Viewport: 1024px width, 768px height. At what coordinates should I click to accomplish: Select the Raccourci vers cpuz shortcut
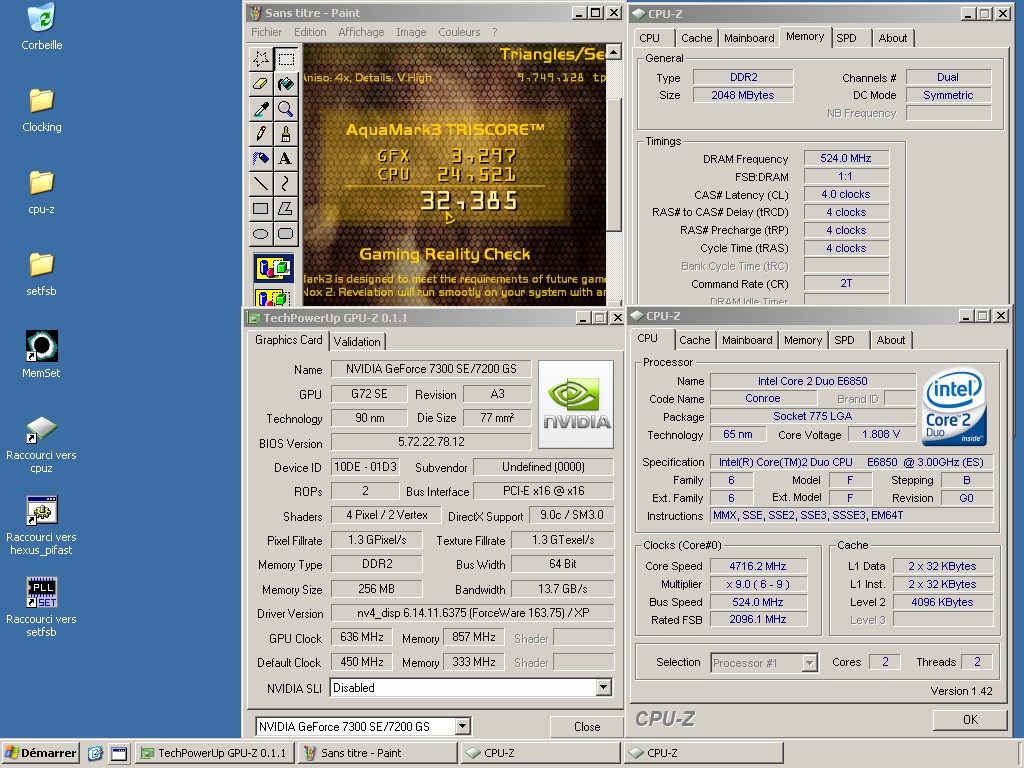coord(42,444)
